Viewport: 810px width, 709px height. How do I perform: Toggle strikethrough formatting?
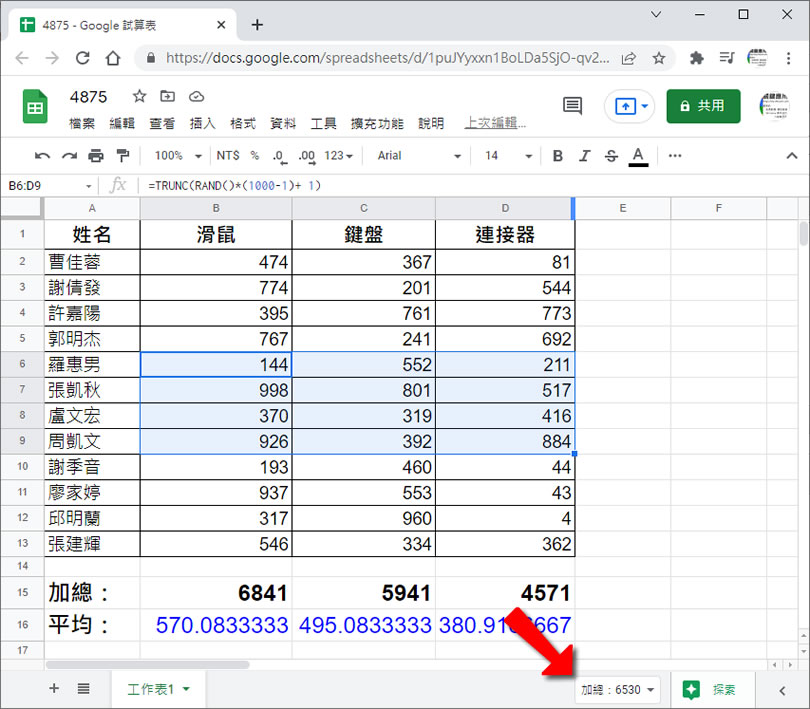pyautogui.click(x=611, y=156)
